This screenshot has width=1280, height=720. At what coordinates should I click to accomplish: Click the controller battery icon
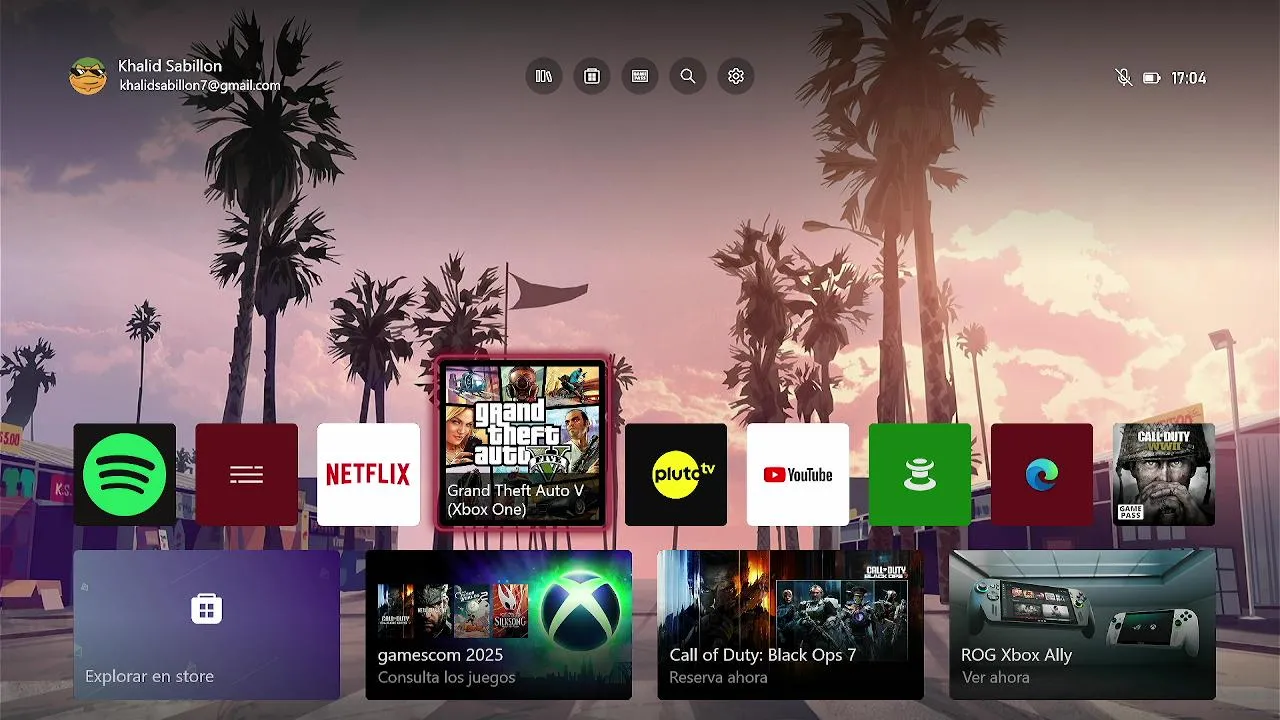pos(1151,78)
